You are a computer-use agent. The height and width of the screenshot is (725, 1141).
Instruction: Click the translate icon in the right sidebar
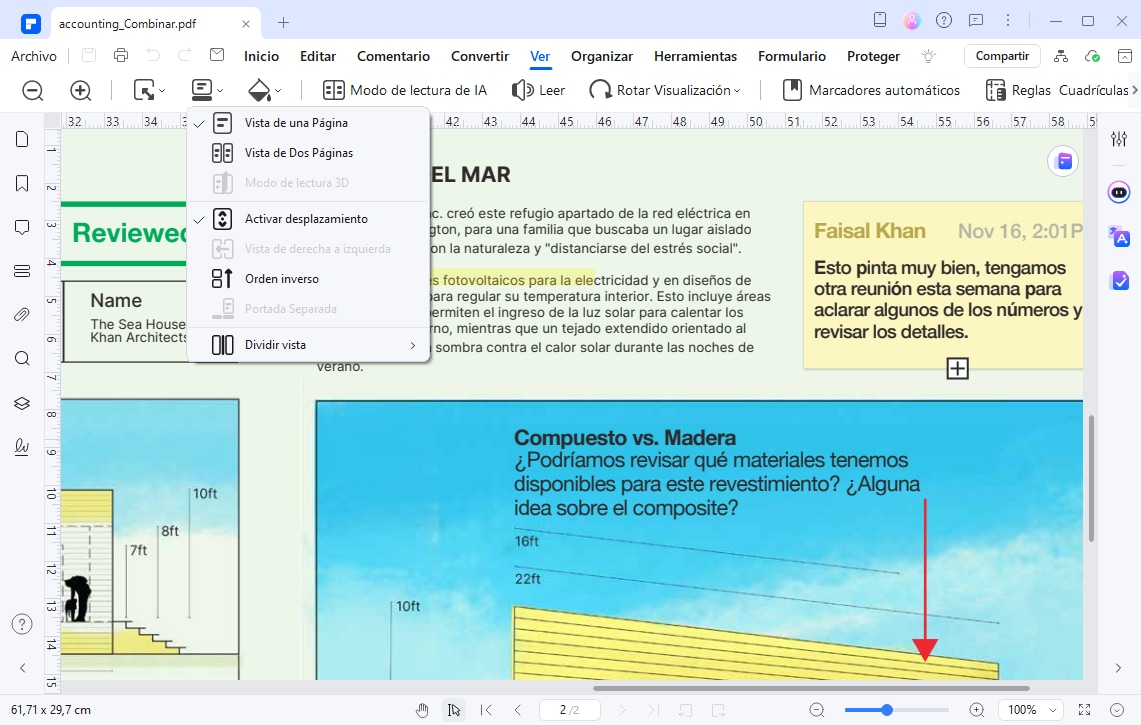point(1119,237)
